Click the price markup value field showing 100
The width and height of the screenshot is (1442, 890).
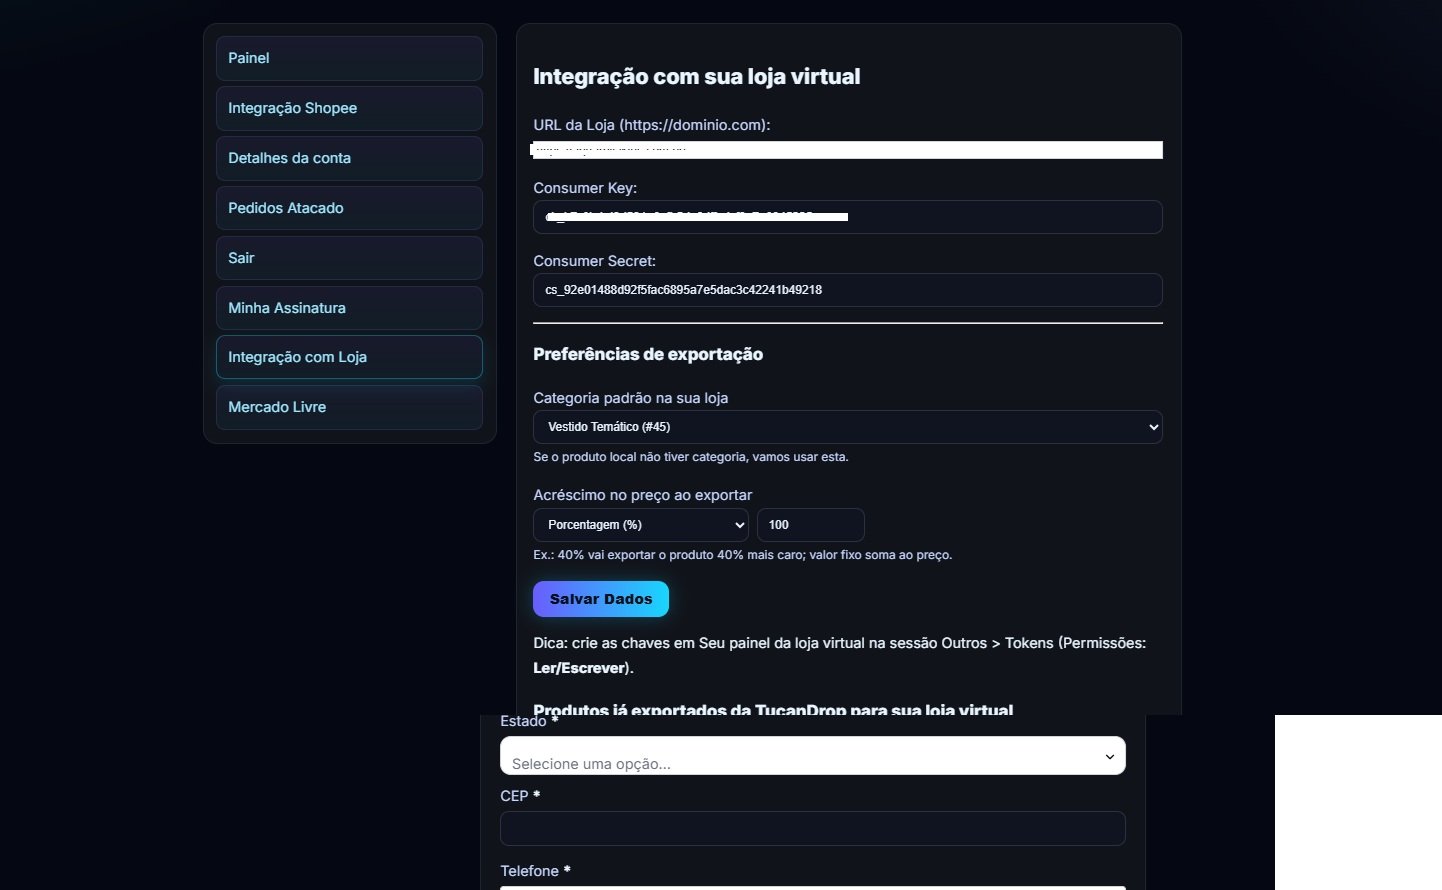(810, 525)
